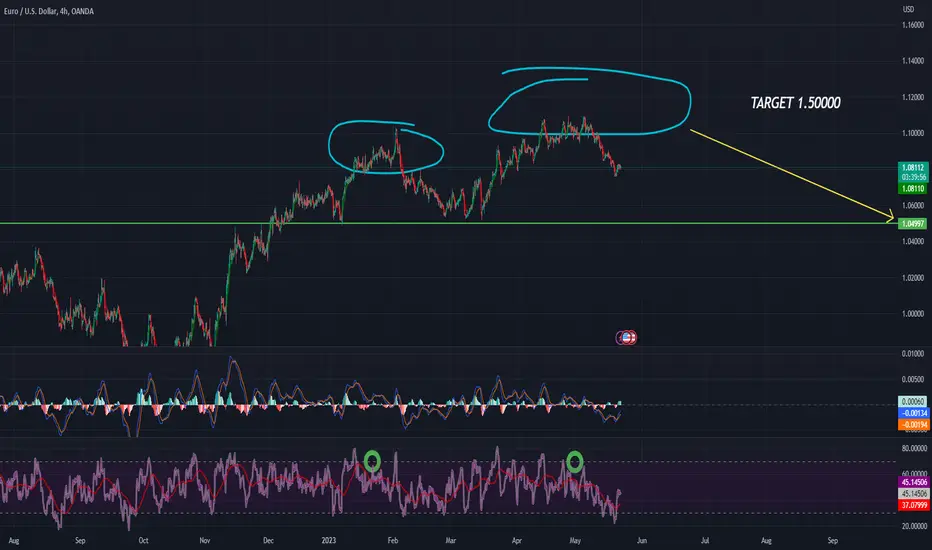Click the 1.10000 price axis label
The image size is (932, 550).
[x=913, y=133]
